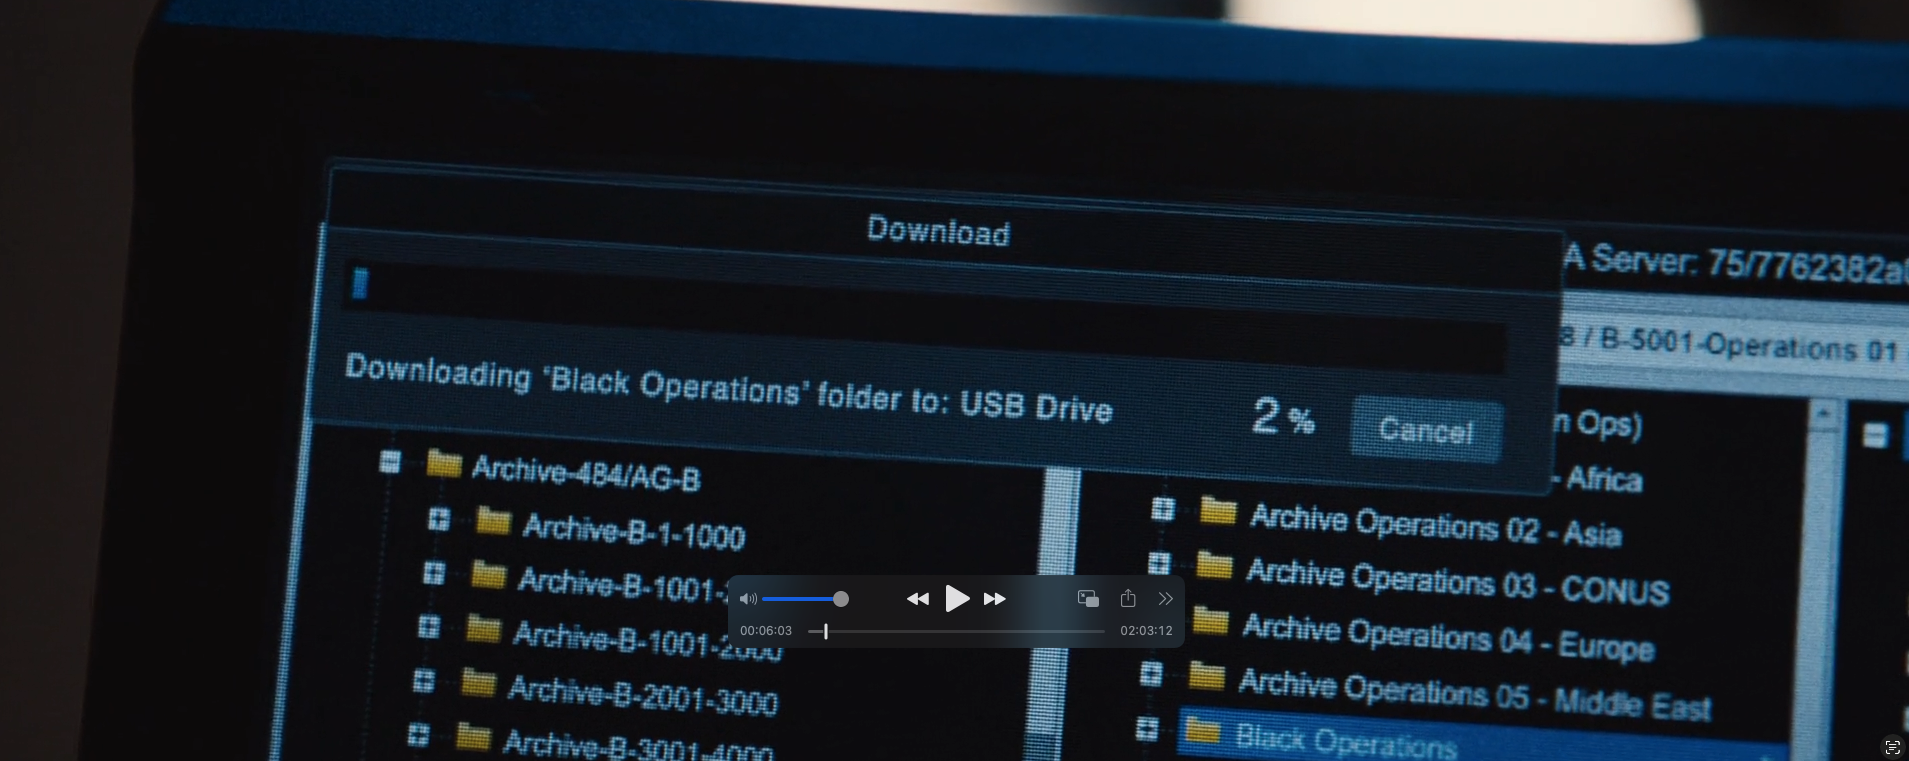Click the 2 % download percentage
Image resolution: width=1909 pixels, height=761 pixels.
pos(1283,417)
